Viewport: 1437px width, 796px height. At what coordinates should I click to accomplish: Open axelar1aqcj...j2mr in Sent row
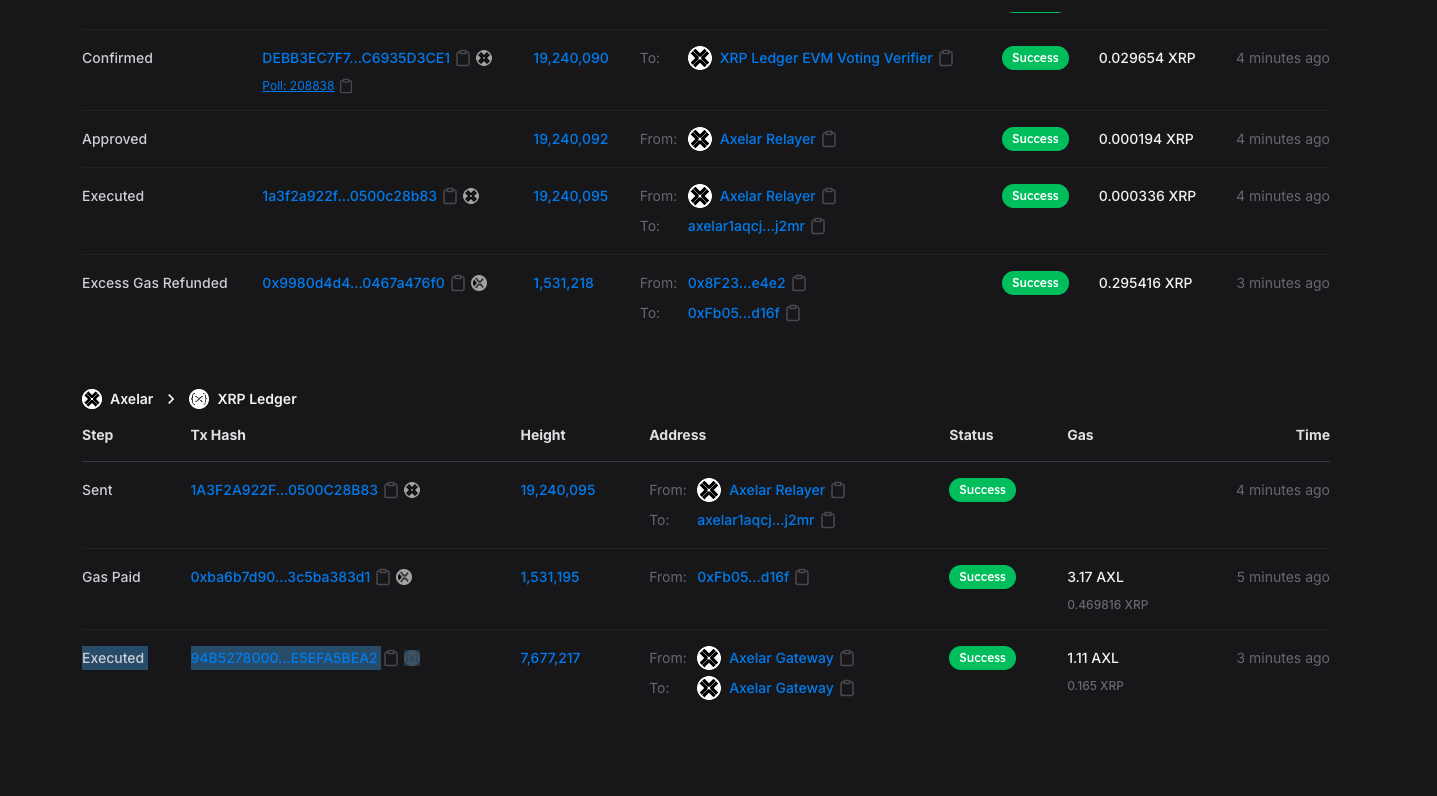click(x=756, y=520)
